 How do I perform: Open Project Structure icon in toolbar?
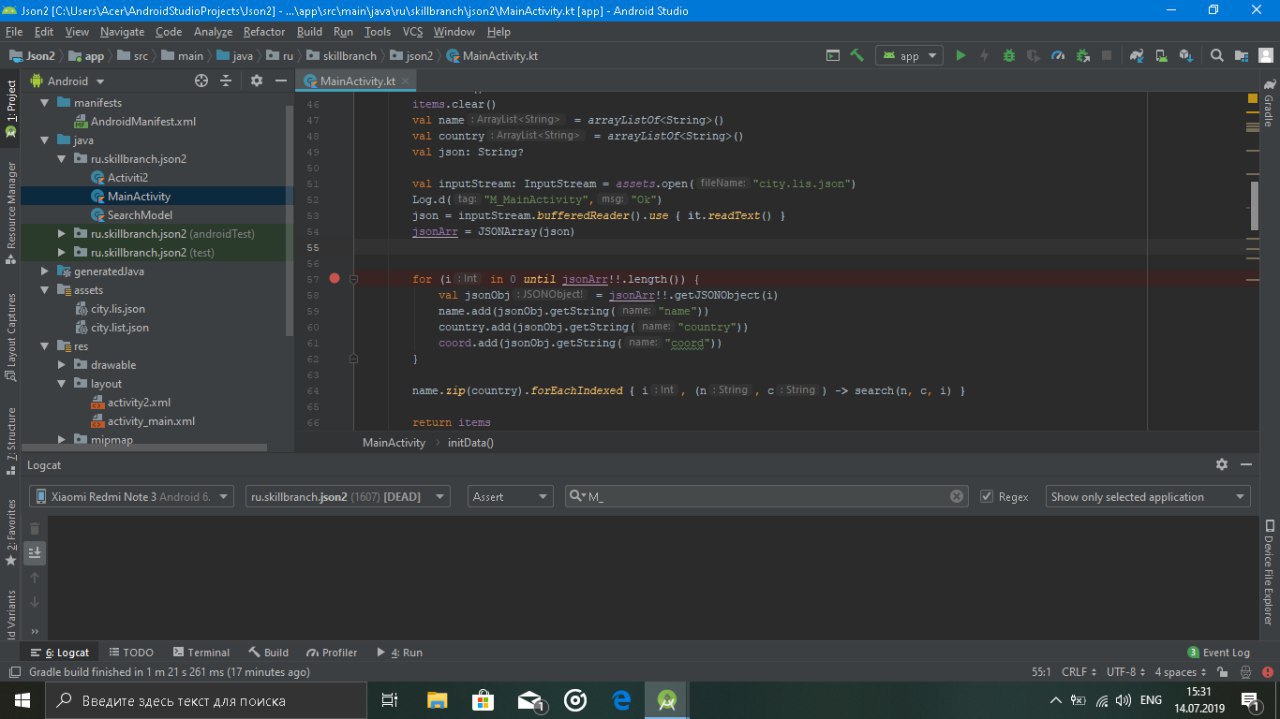(x=1241, y=56)
